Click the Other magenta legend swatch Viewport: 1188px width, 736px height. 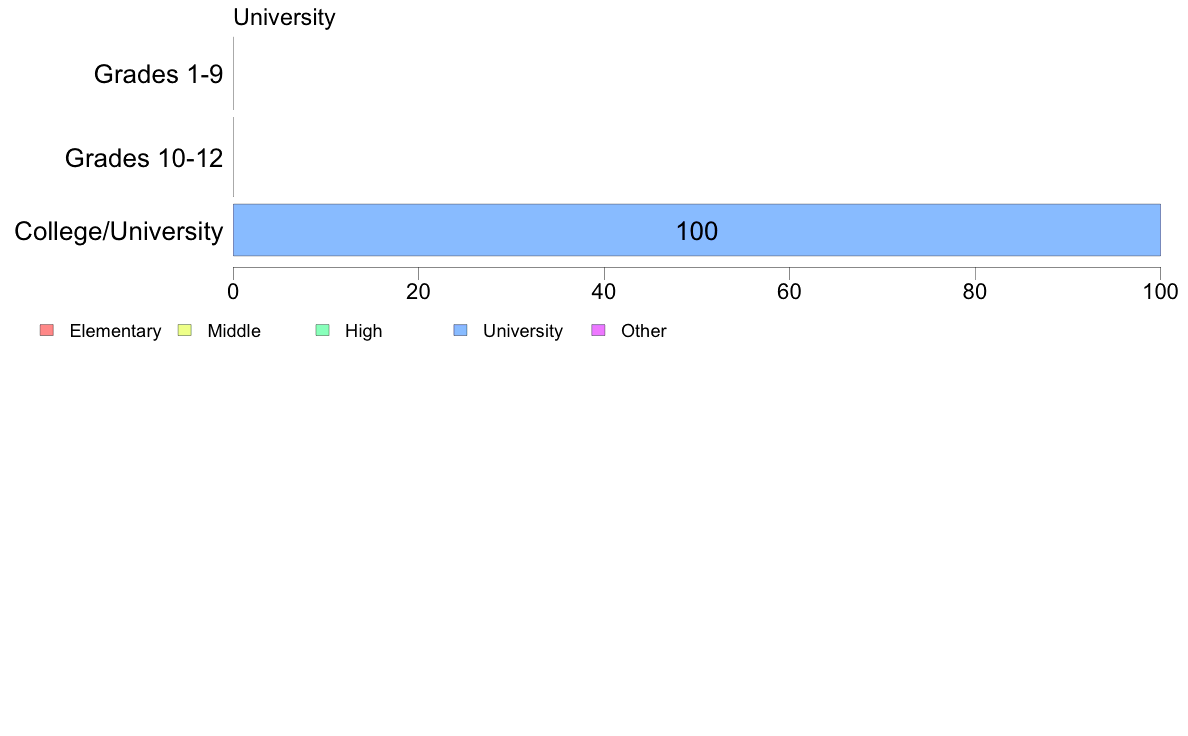(x=598, y=330)
